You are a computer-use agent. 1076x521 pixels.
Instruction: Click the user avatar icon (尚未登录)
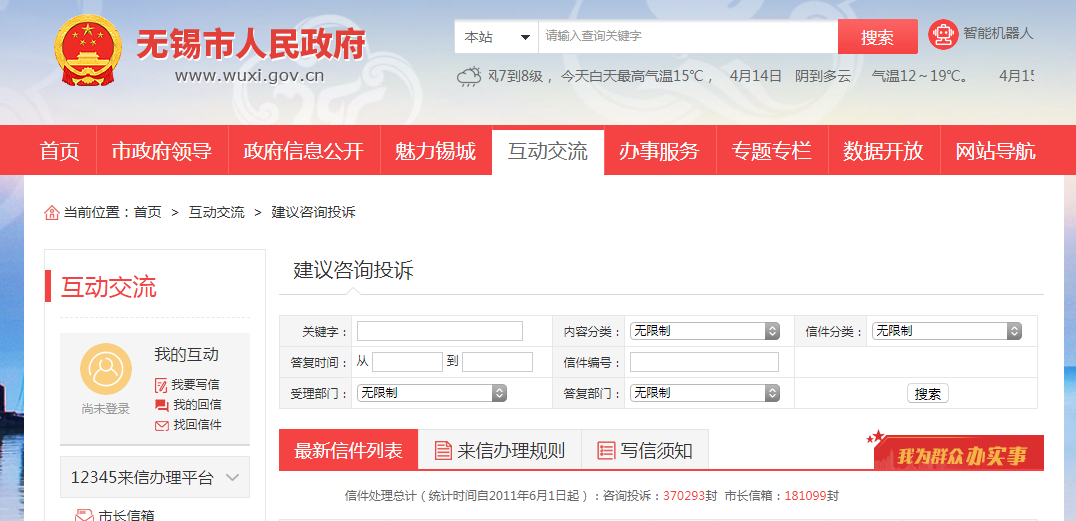coord(105,369)
